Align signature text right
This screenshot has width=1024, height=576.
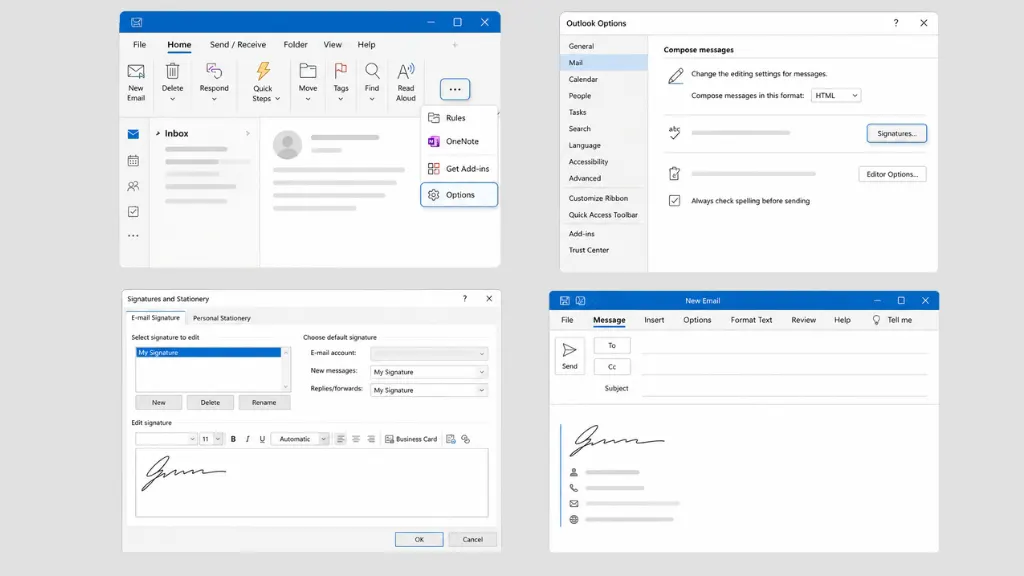371,440
